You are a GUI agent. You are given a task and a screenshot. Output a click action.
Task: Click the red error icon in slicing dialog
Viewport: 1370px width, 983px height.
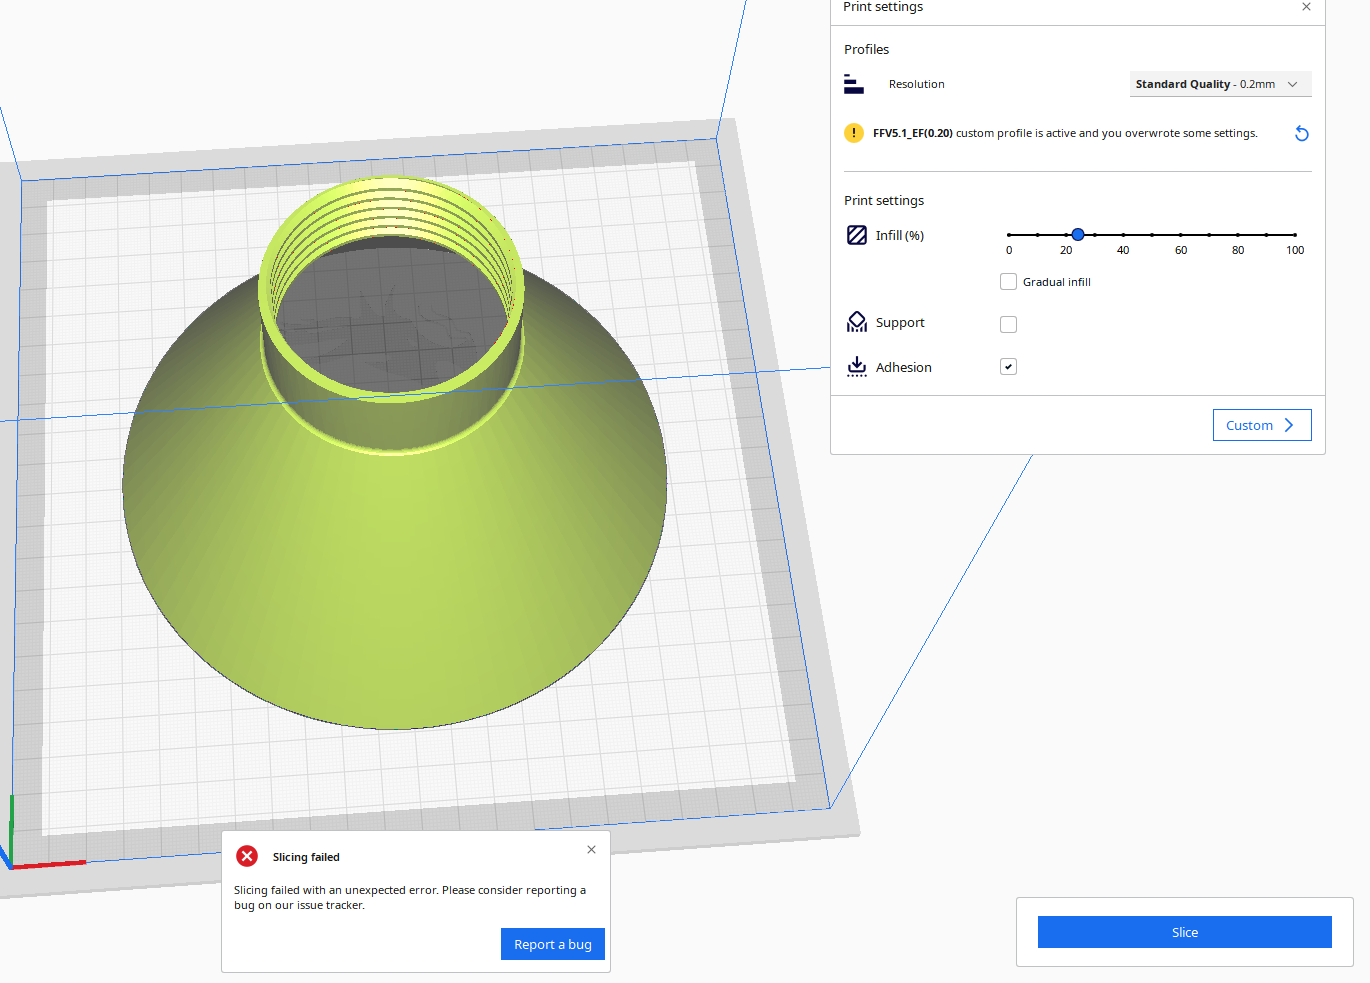click(x=247, y=856)
